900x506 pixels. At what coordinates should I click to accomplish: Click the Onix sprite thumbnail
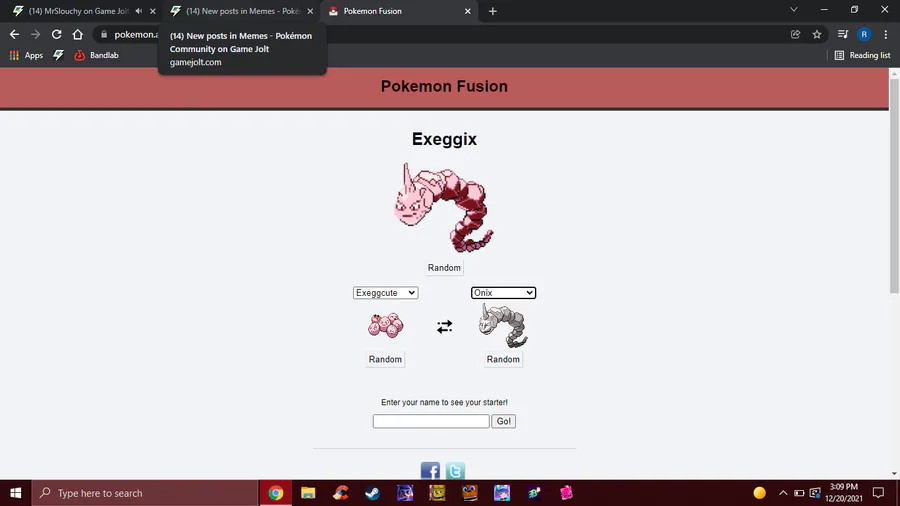coord(503,325)
